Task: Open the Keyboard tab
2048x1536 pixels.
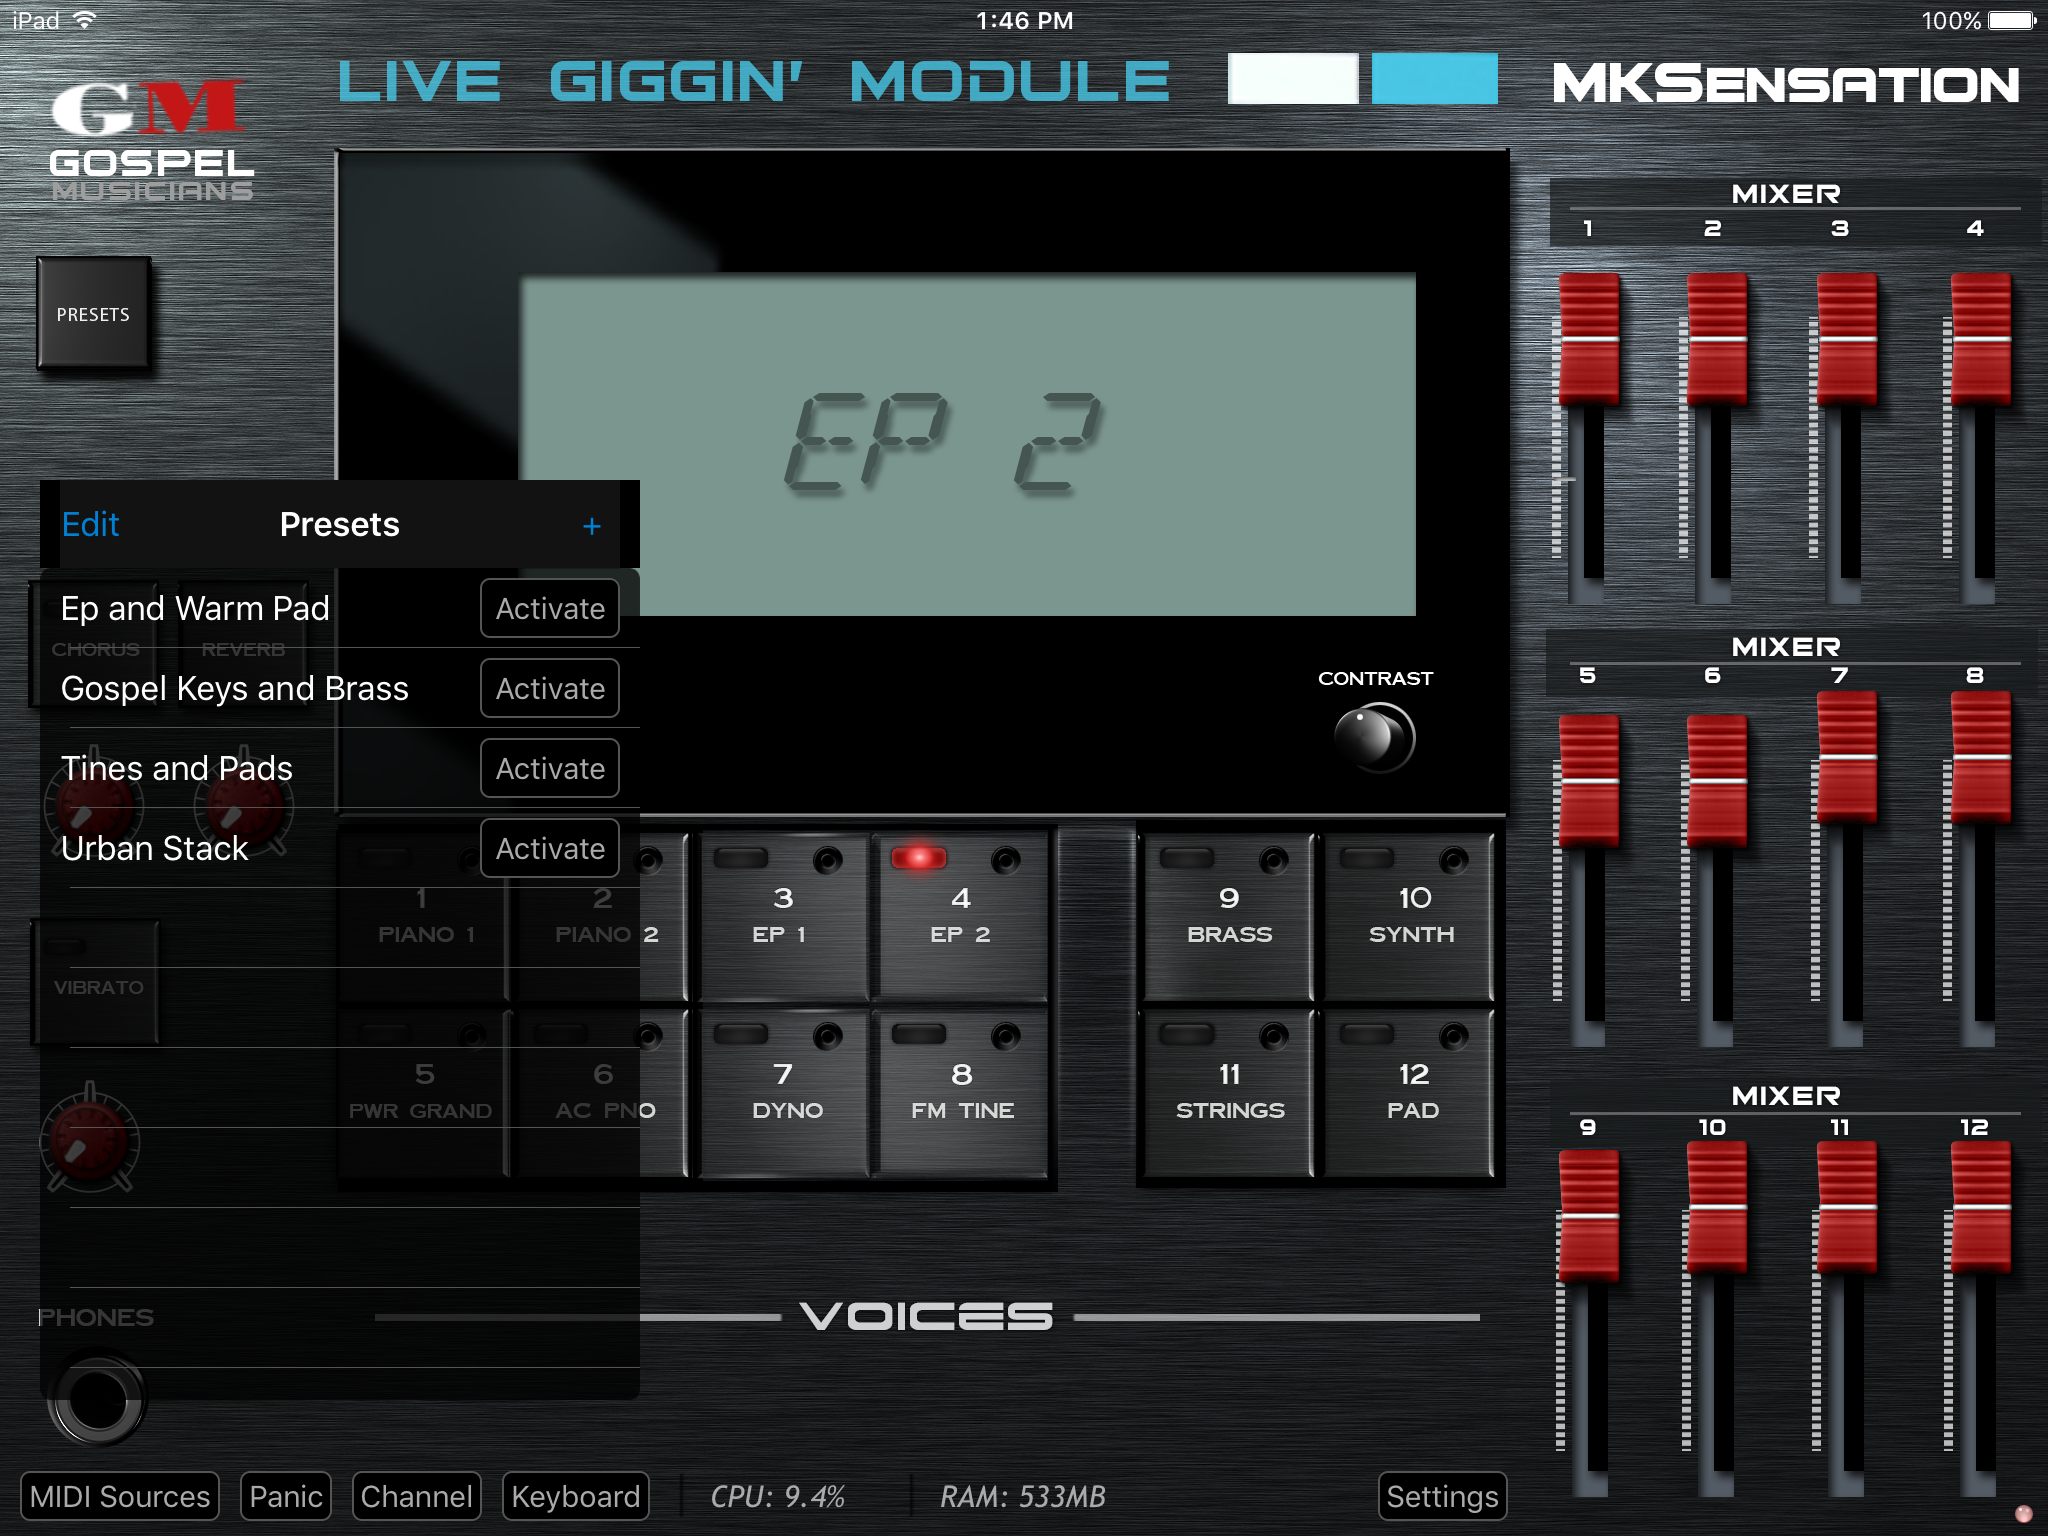Action: click(575, 1496)
